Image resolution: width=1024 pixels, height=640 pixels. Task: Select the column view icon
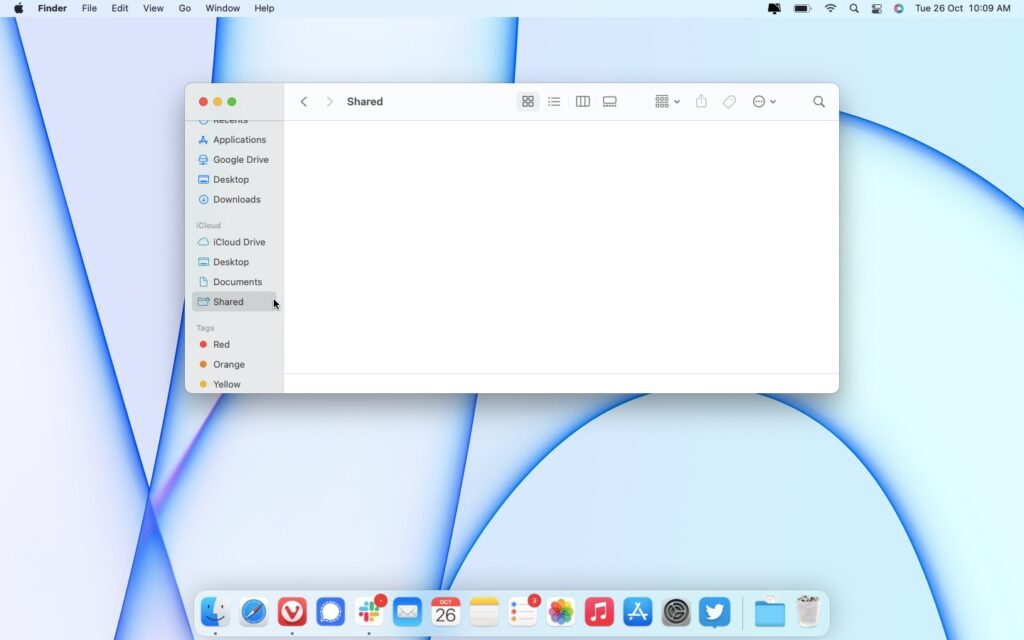(x=582, y=101)
